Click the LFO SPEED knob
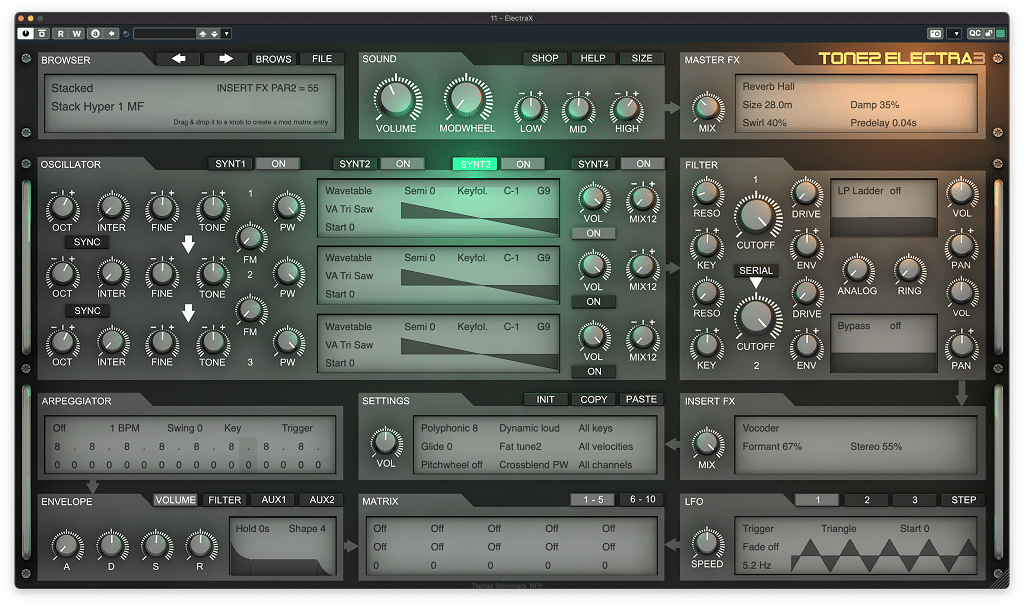Viewport: 1024px width, 606px height. 707,542
